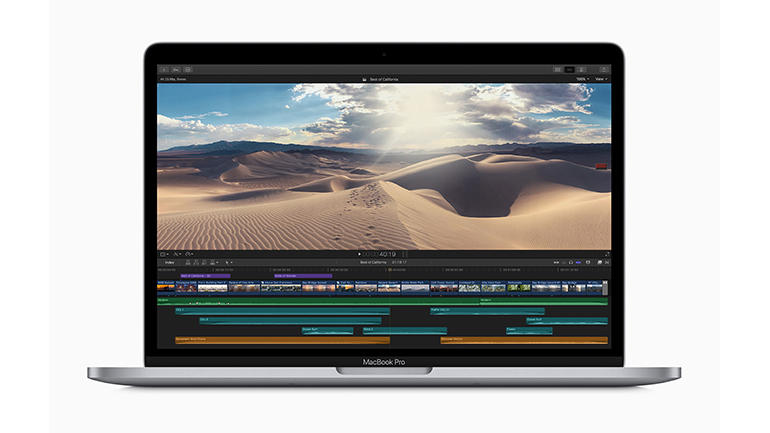The height and width of the screenshot is (433, 770).
Task: Open the Clip Appearance options
Action: coord(588,263)
